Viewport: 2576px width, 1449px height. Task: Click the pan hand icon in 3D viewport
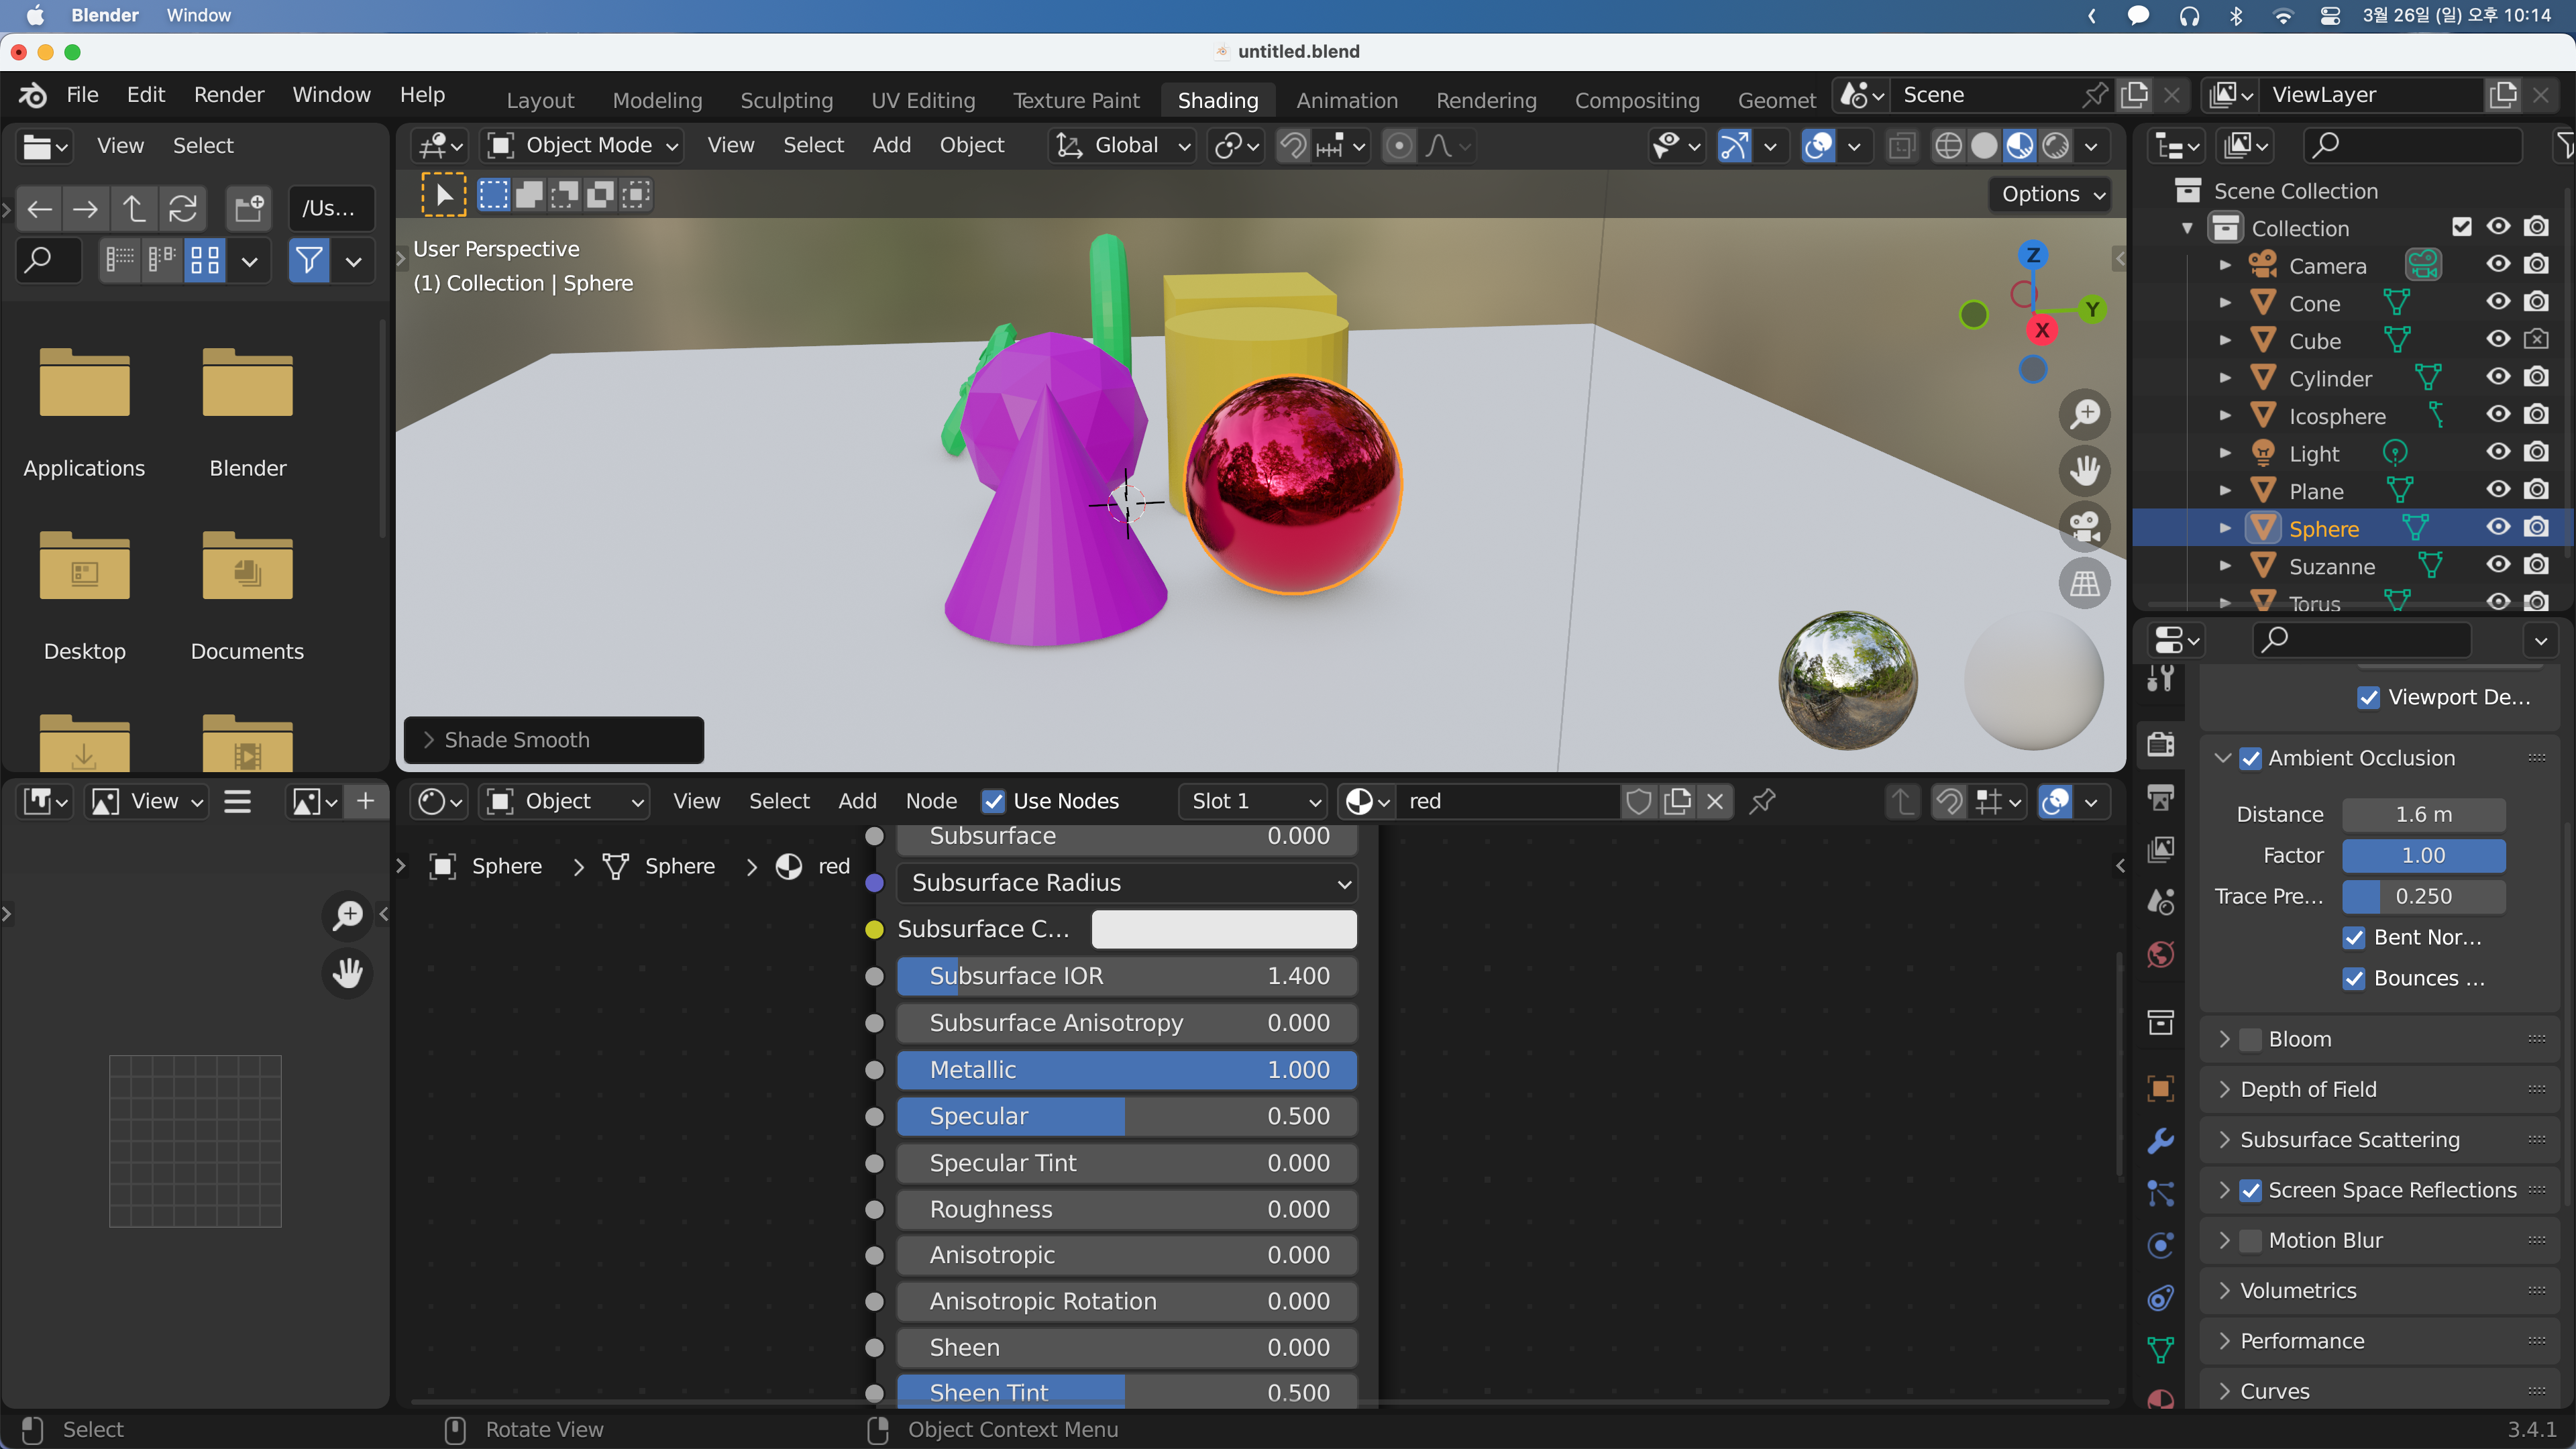(2084, 470)
